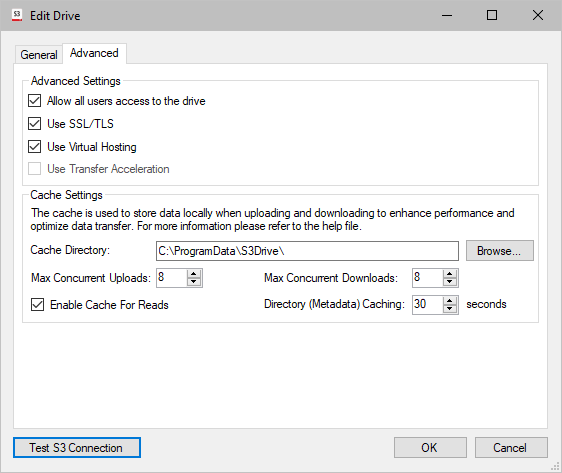562x473 pixels.
Task: Click inside the Cache Directory path field
Action: 307,251
